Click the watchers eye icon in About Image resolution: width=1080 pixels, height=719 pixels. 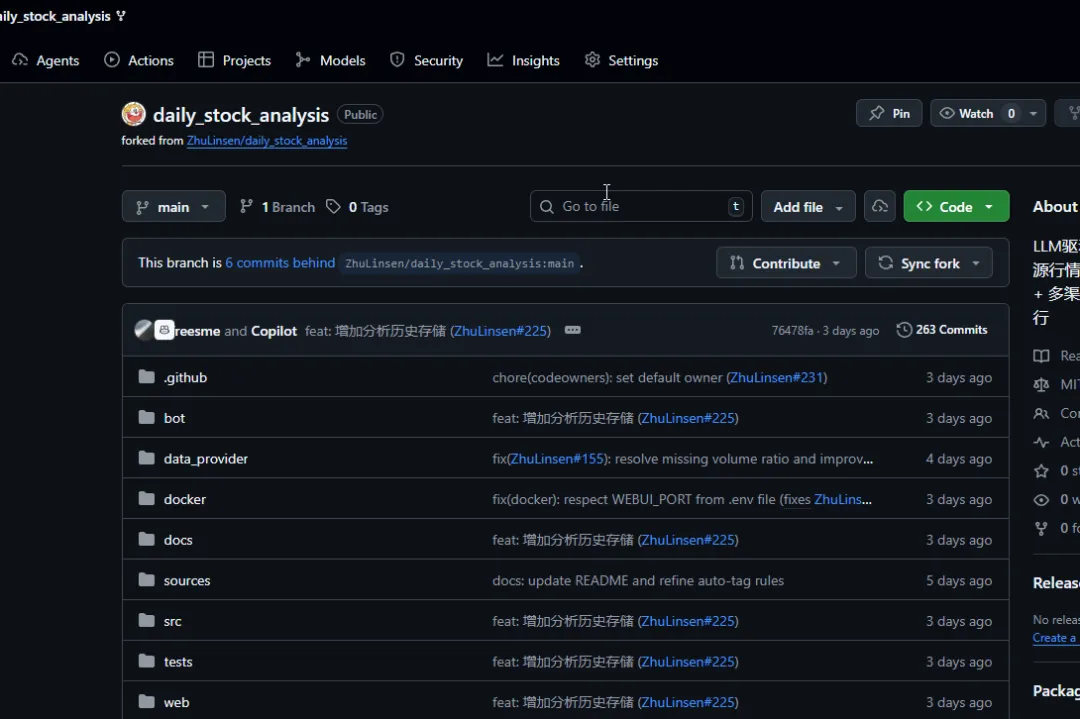tap(1041, 500)
